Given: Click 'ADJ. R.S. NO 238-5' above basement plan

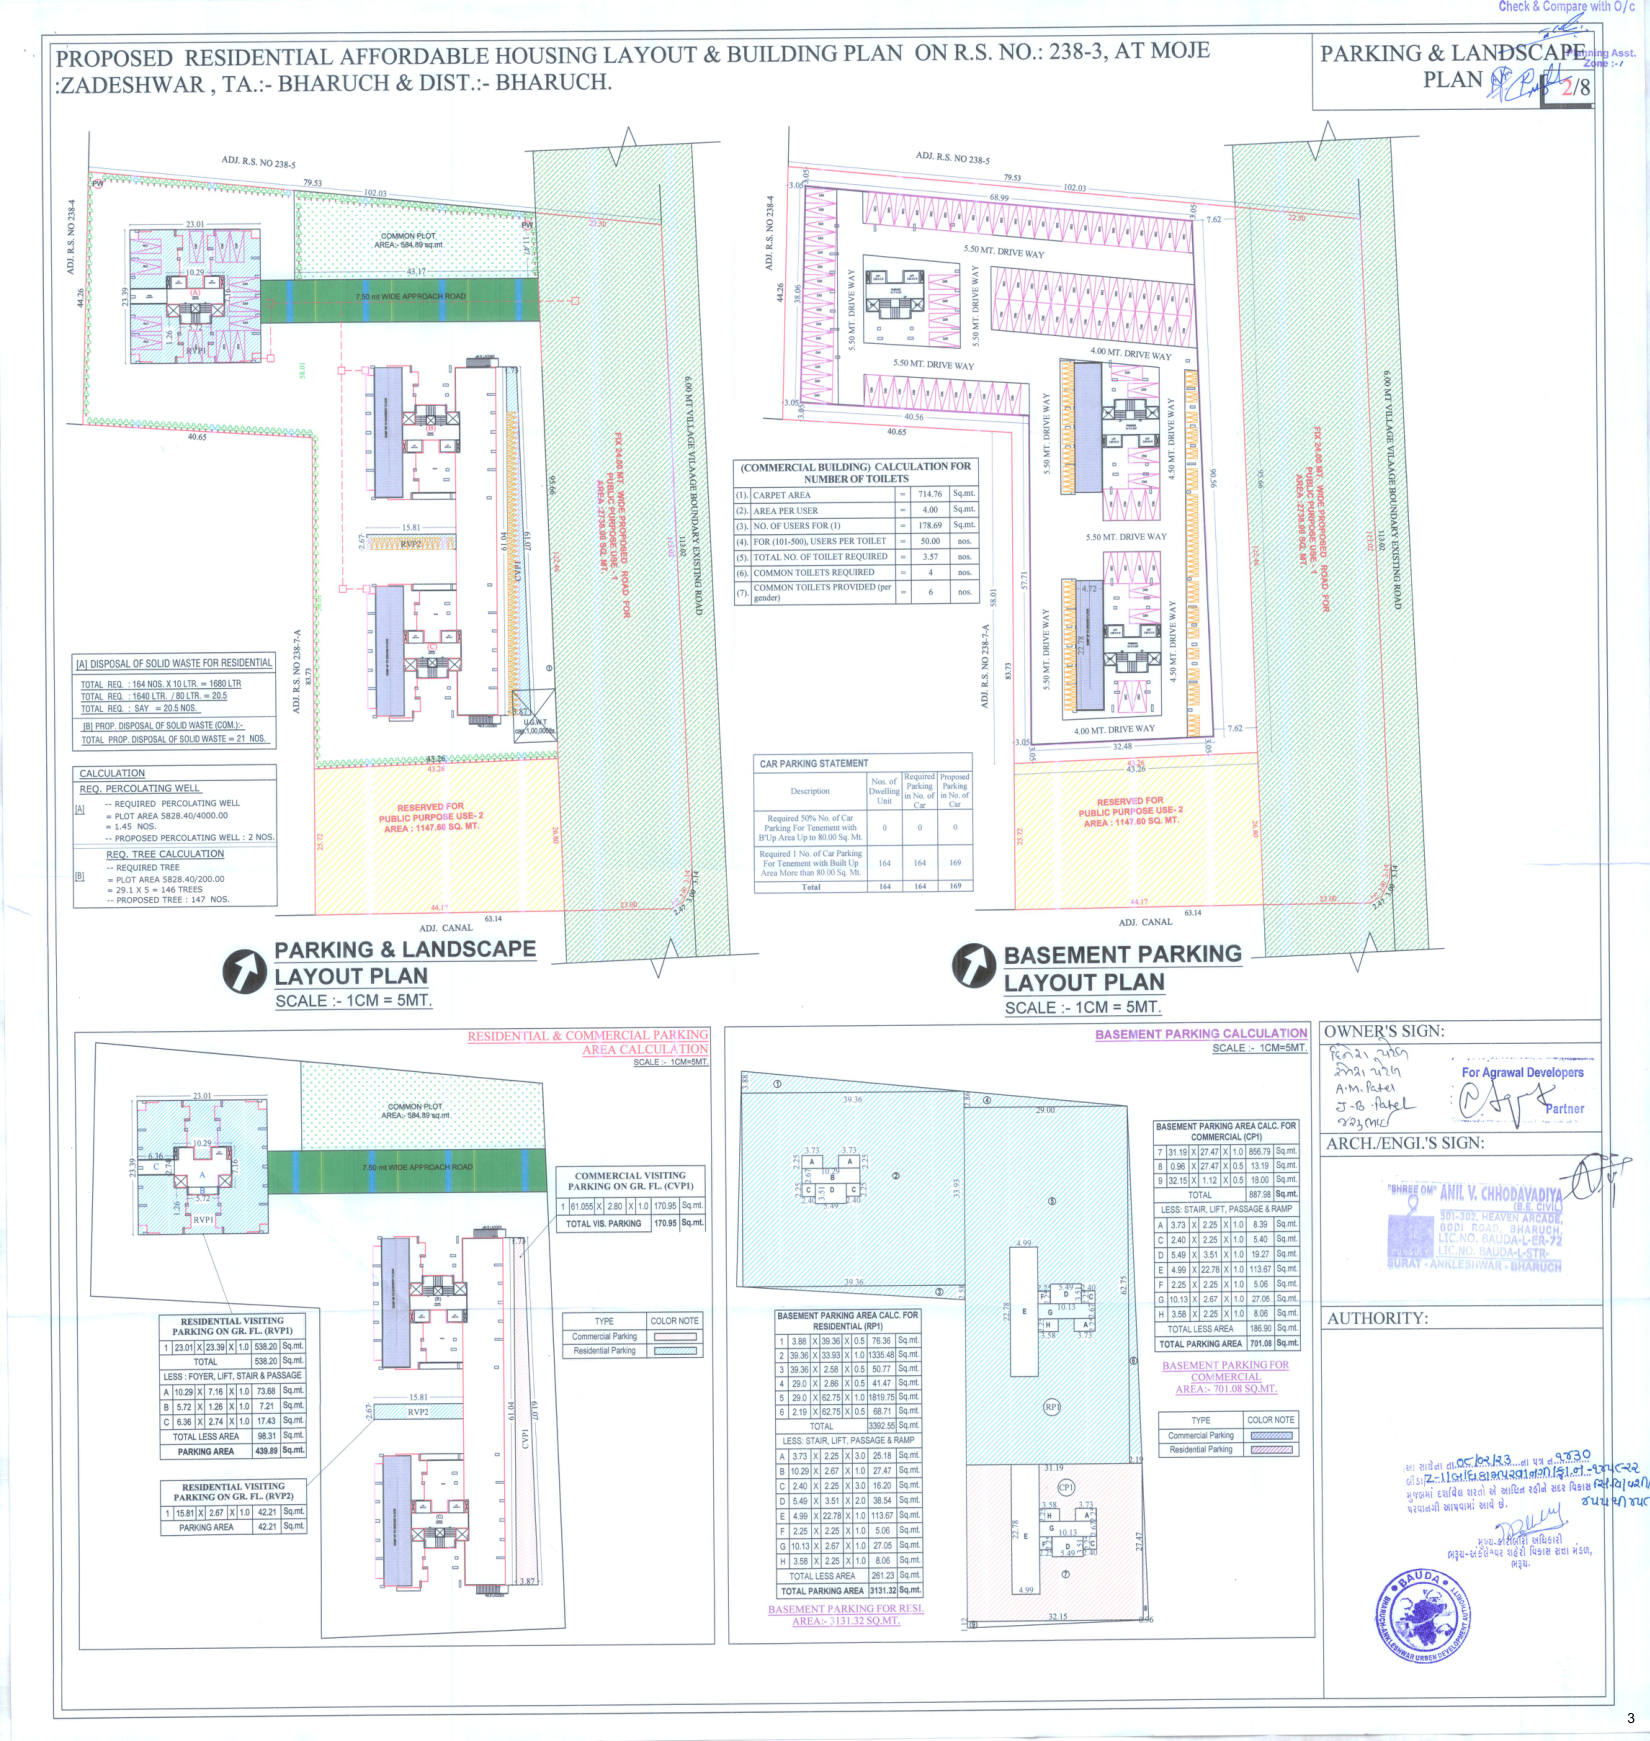Looking at the screenshot, I should click(x=952, y=157).
